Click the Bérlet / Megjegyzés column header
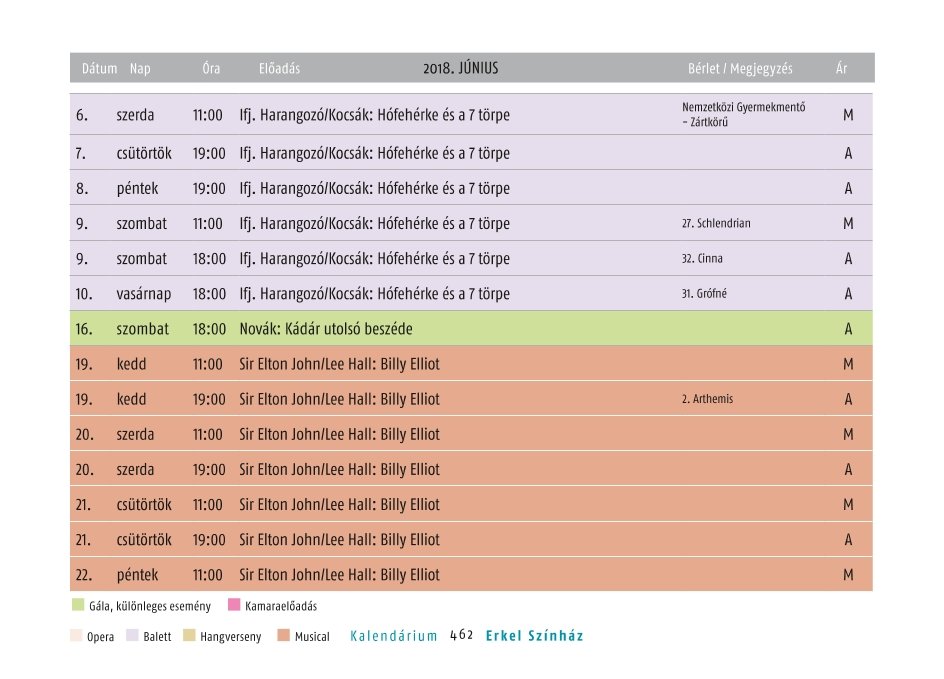The image size is (944, 679). pos(740,69)
